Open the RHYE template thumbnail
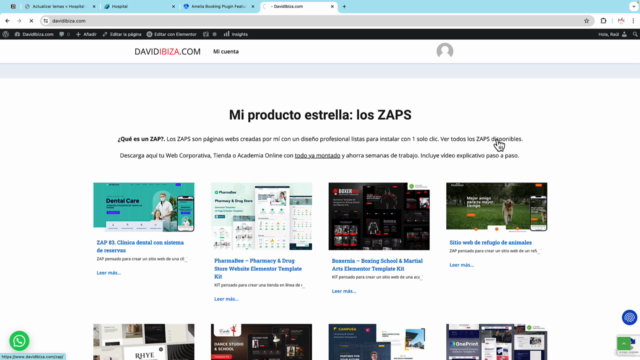This screenshot has height=360, width=640. (144, 342)
